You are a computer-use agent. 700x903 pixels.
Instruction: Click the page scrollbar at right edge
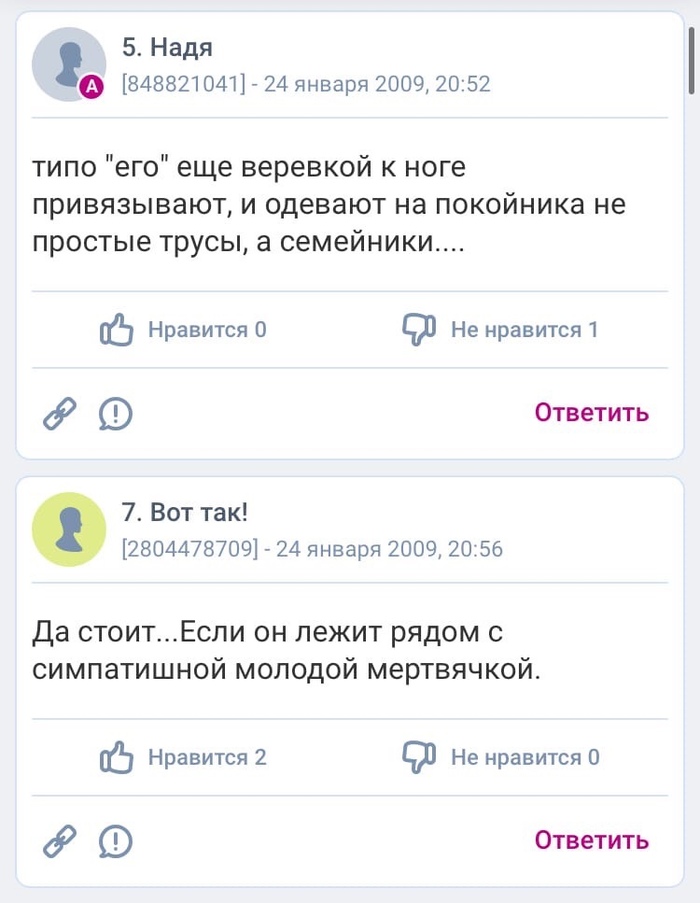point(692,60)
